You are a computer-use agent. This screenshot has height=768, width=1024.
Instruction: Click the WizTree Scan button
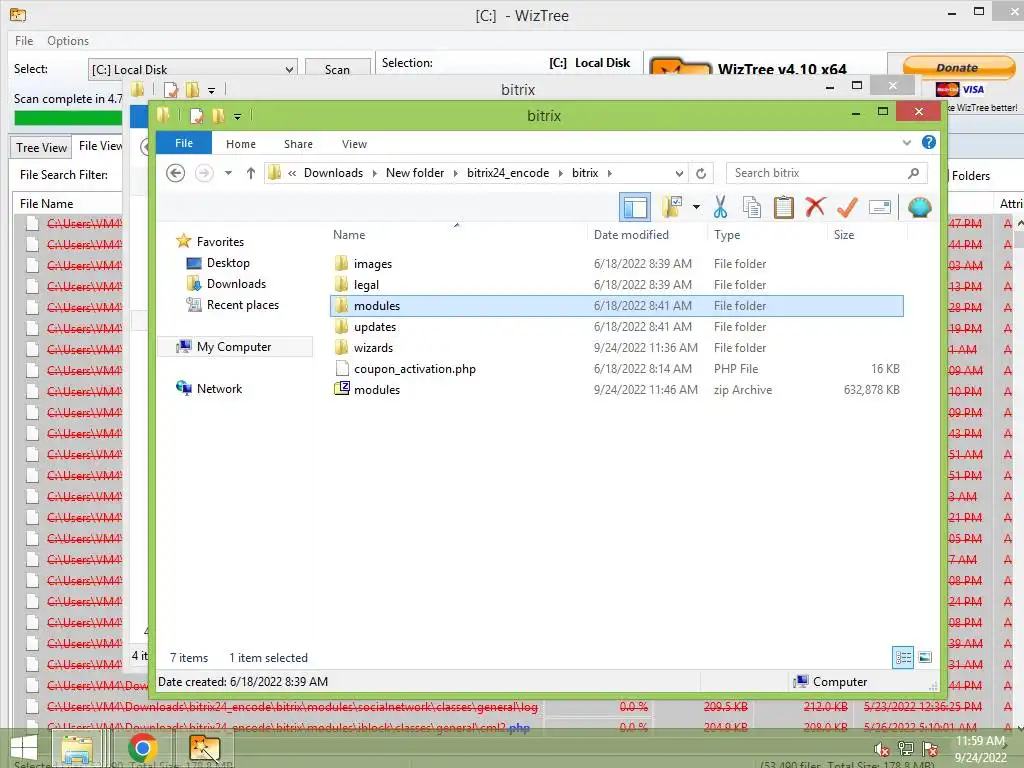338,69
